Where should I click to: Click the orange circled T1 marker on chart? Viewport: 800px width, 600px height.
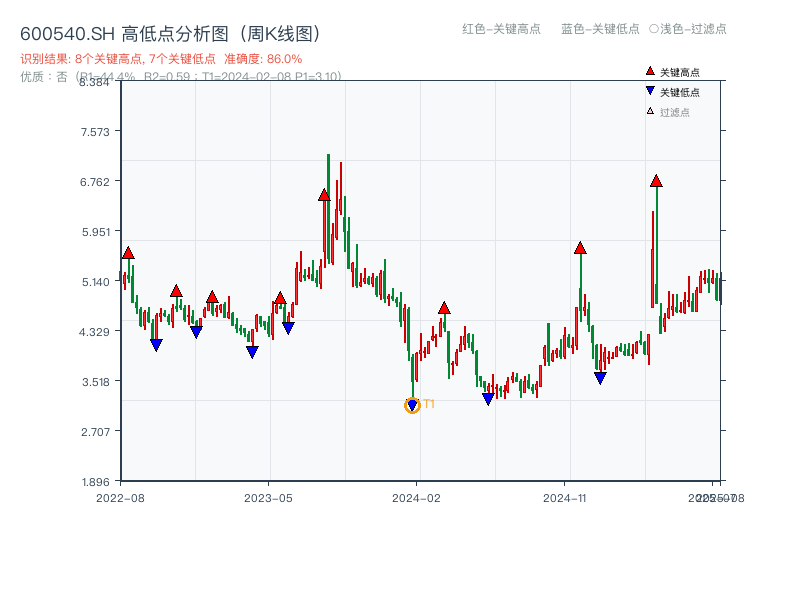(x=412, y=406)
